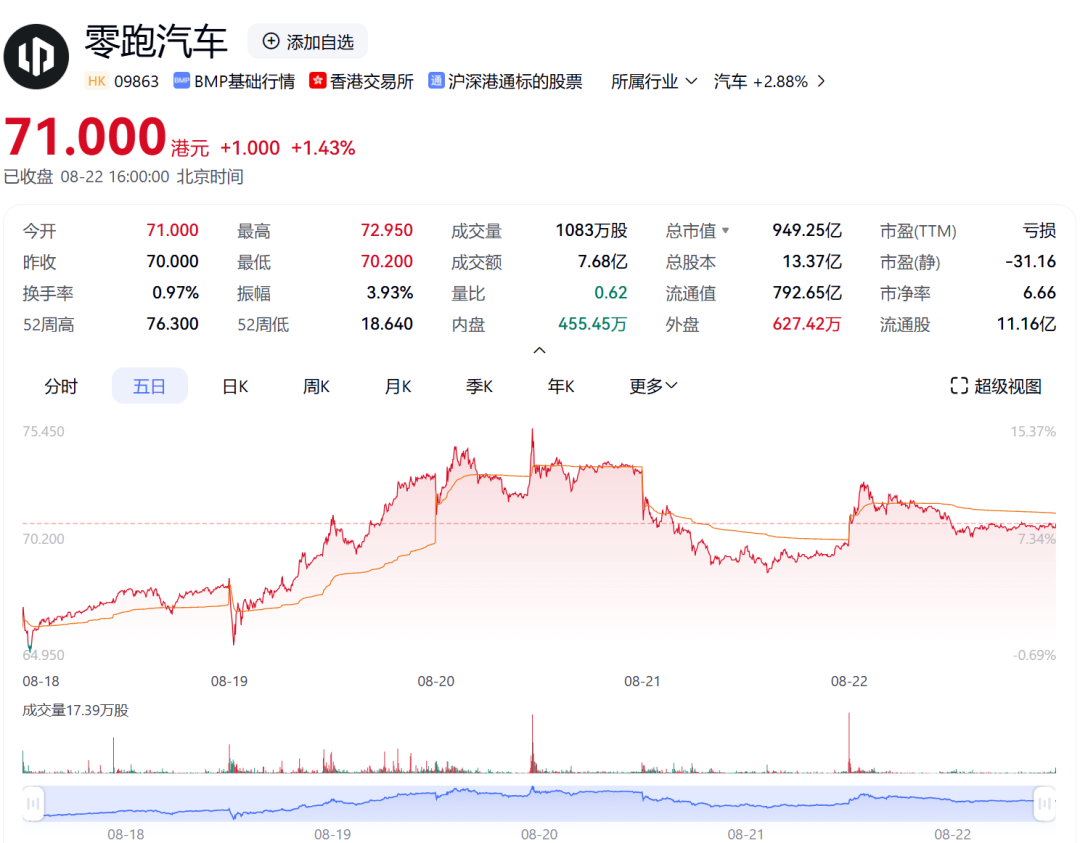The image size is (1080, 843).
Task: Click the 52周高 value 76.300
Action: 172,324
